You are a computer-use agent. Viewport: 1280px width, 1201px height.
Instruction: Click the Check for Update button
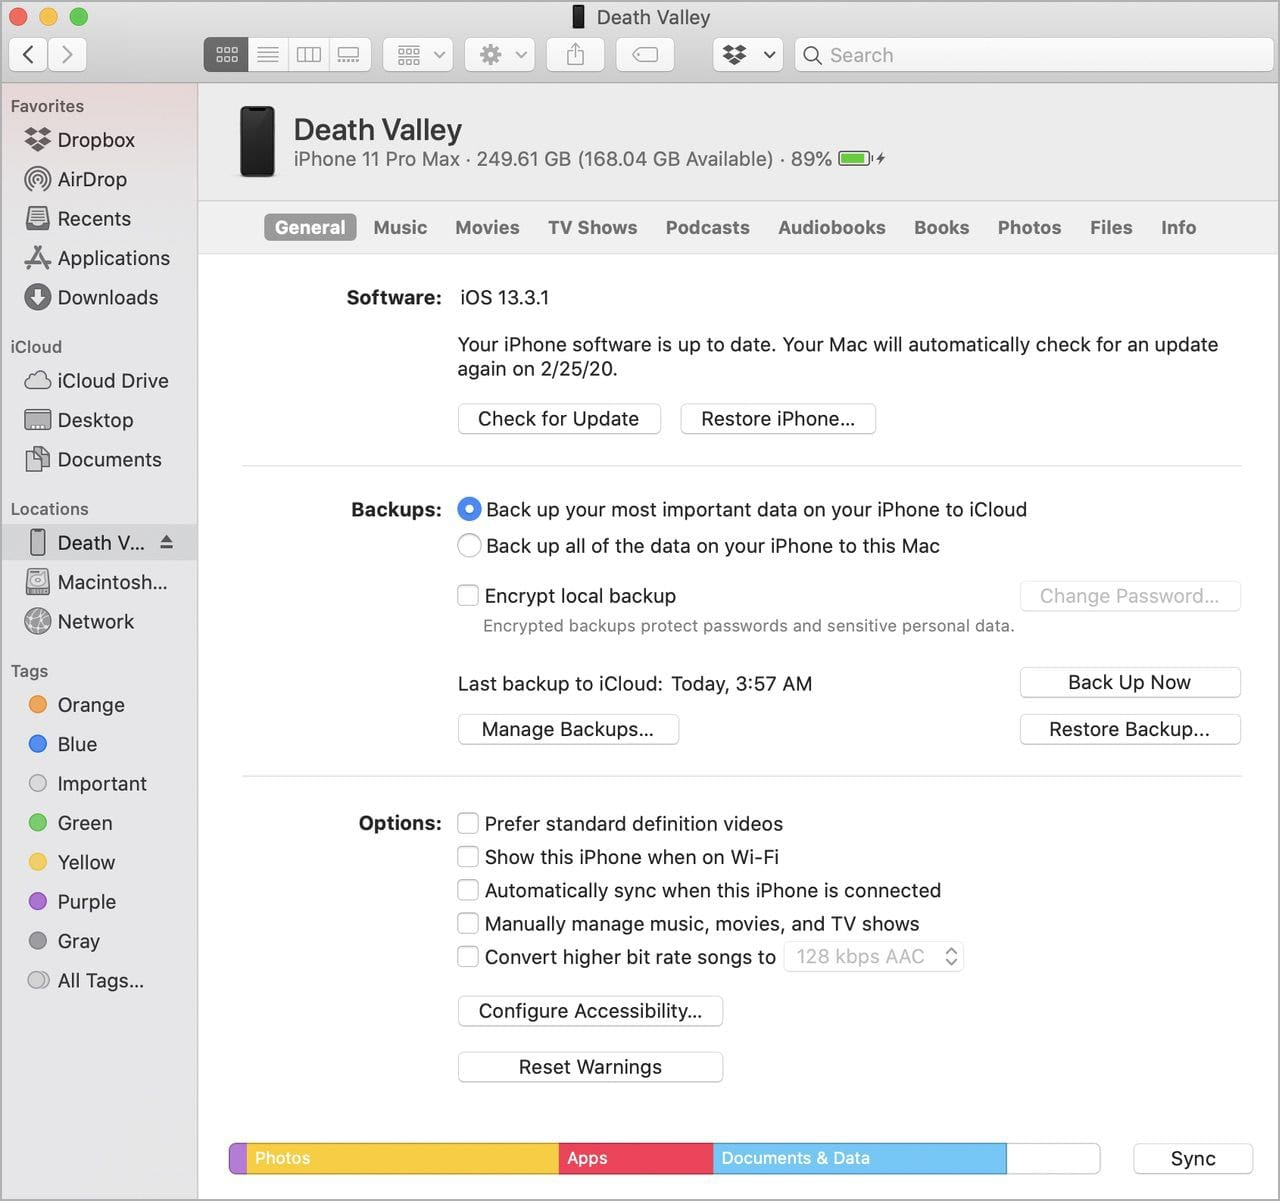(559, 419)
